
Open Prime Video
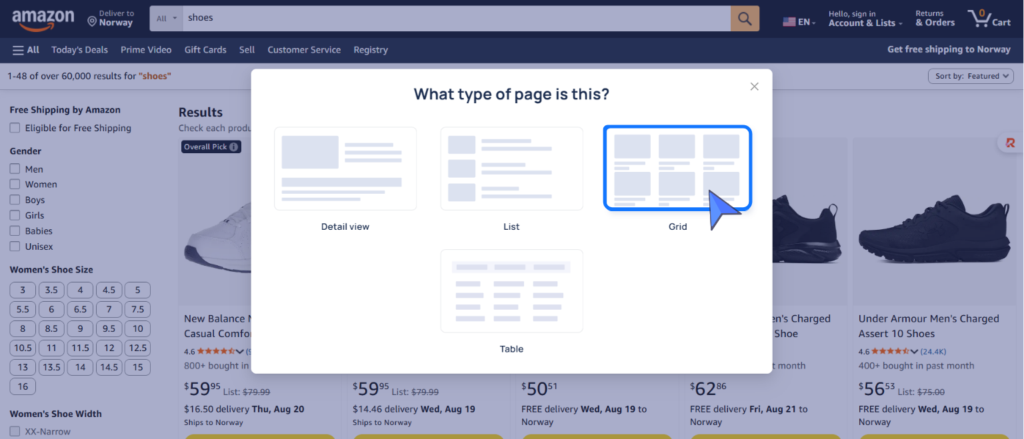pos(146,50)
